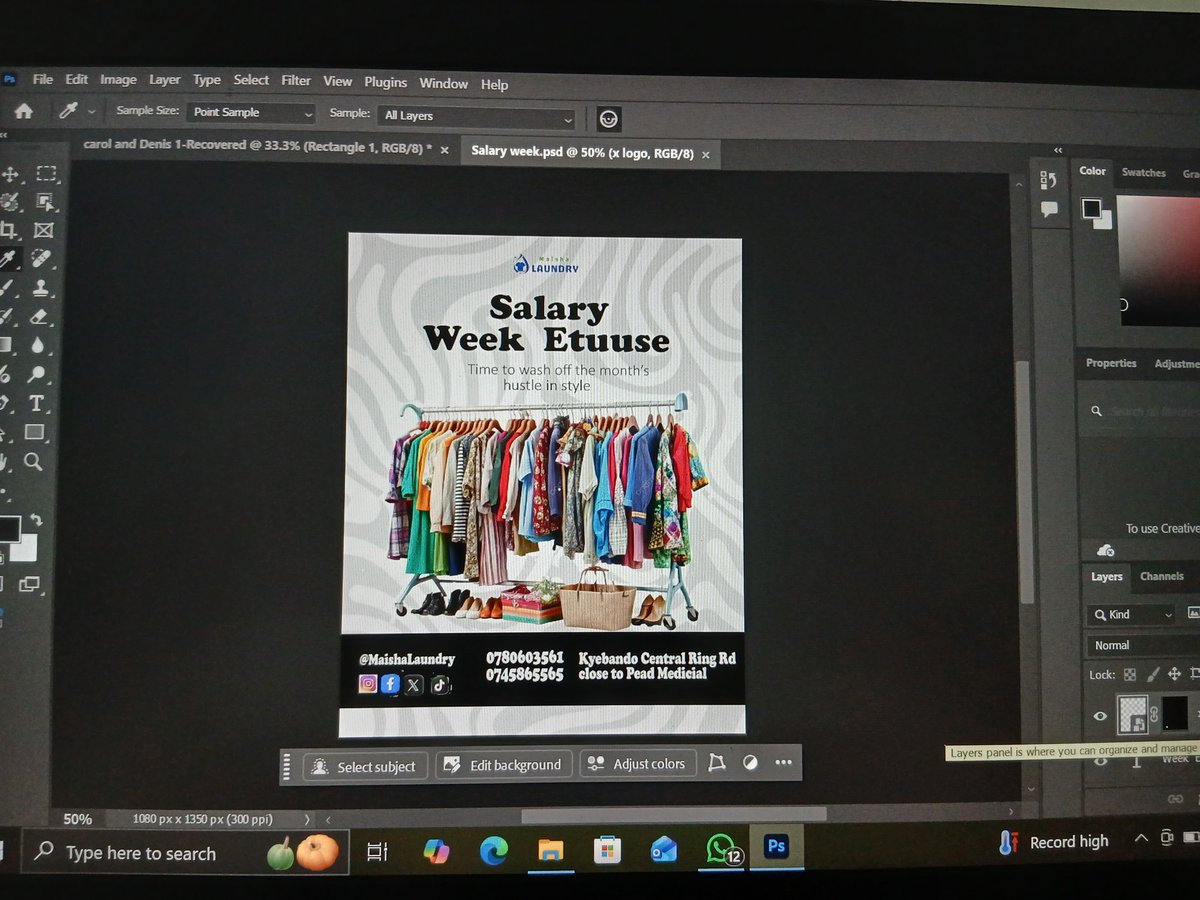Select the Horizontal Type tool
1200x900 pixels.
point(36,404)
